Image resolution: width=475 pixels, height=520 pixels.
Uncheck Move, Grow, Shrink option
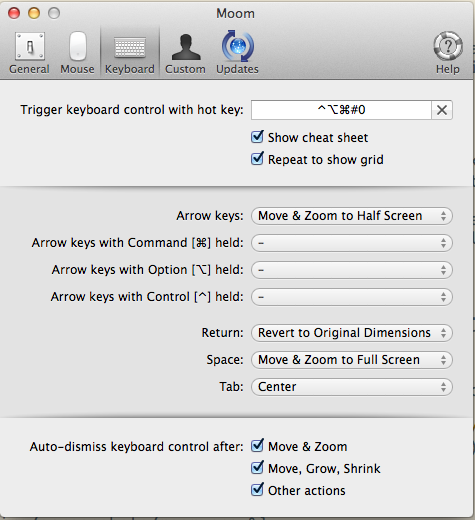coord(257,468)
